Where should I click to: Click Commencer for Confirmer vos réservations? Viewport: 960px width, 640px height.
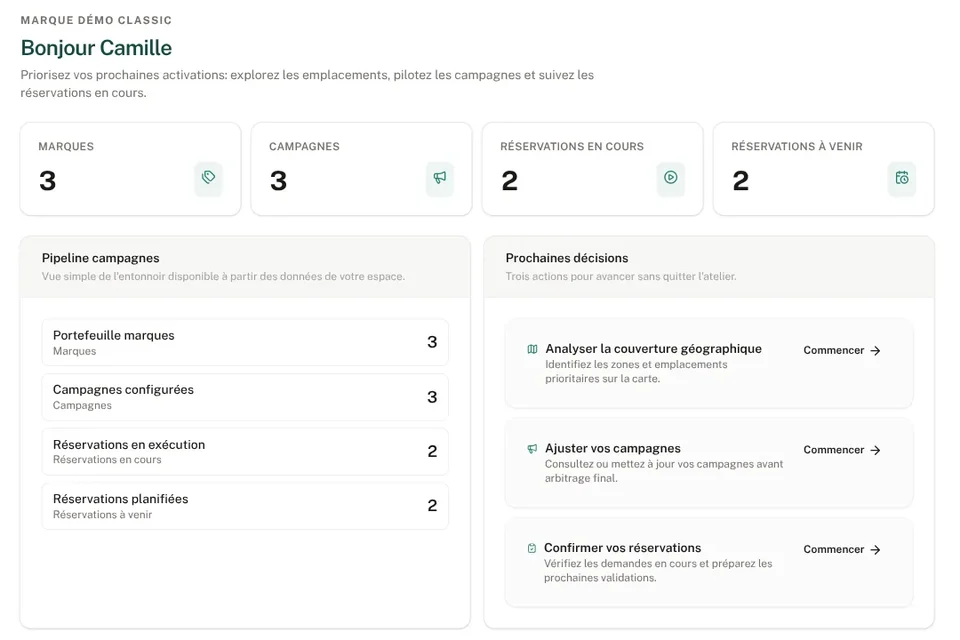[x=842, y=549]
